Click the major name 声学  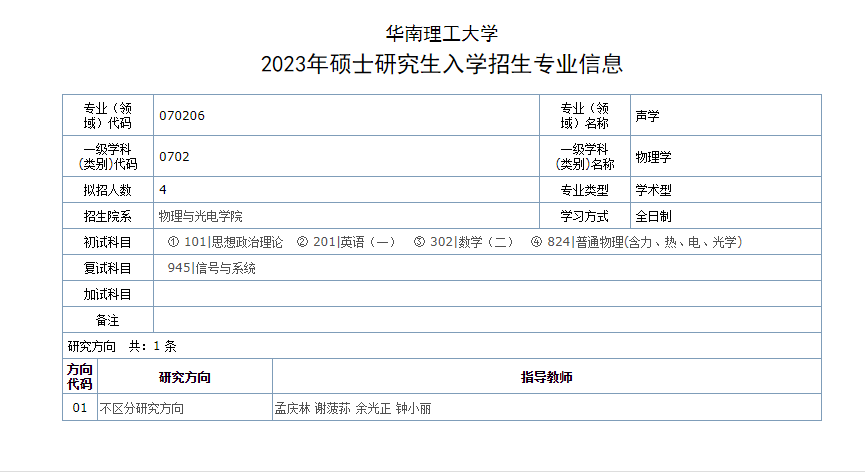tap(647, 116)
